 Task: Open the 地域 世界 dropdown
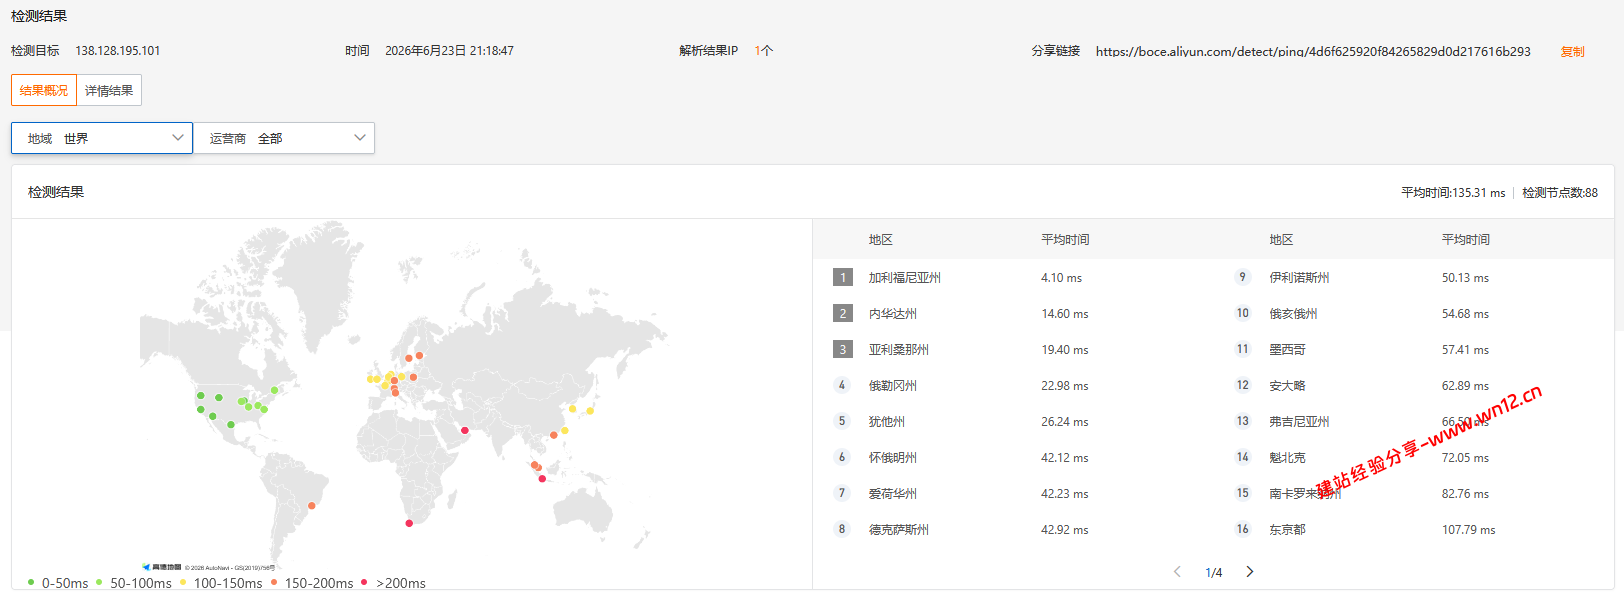pos(102,138)
